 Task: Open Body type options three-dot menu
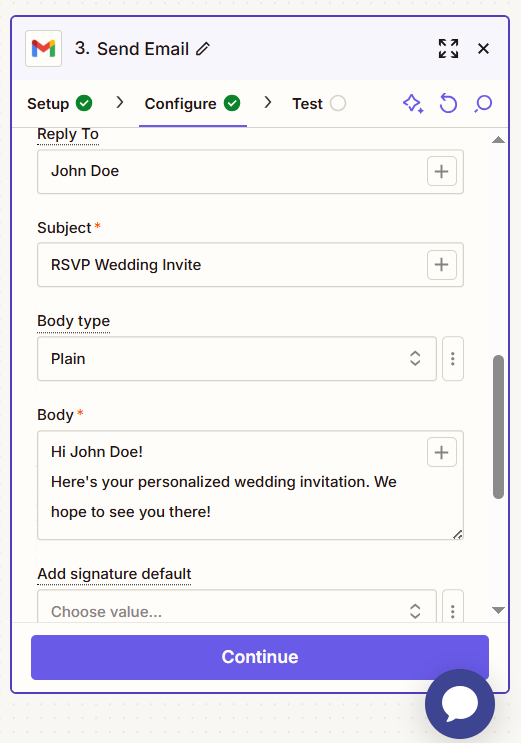[x=453, y=359]
